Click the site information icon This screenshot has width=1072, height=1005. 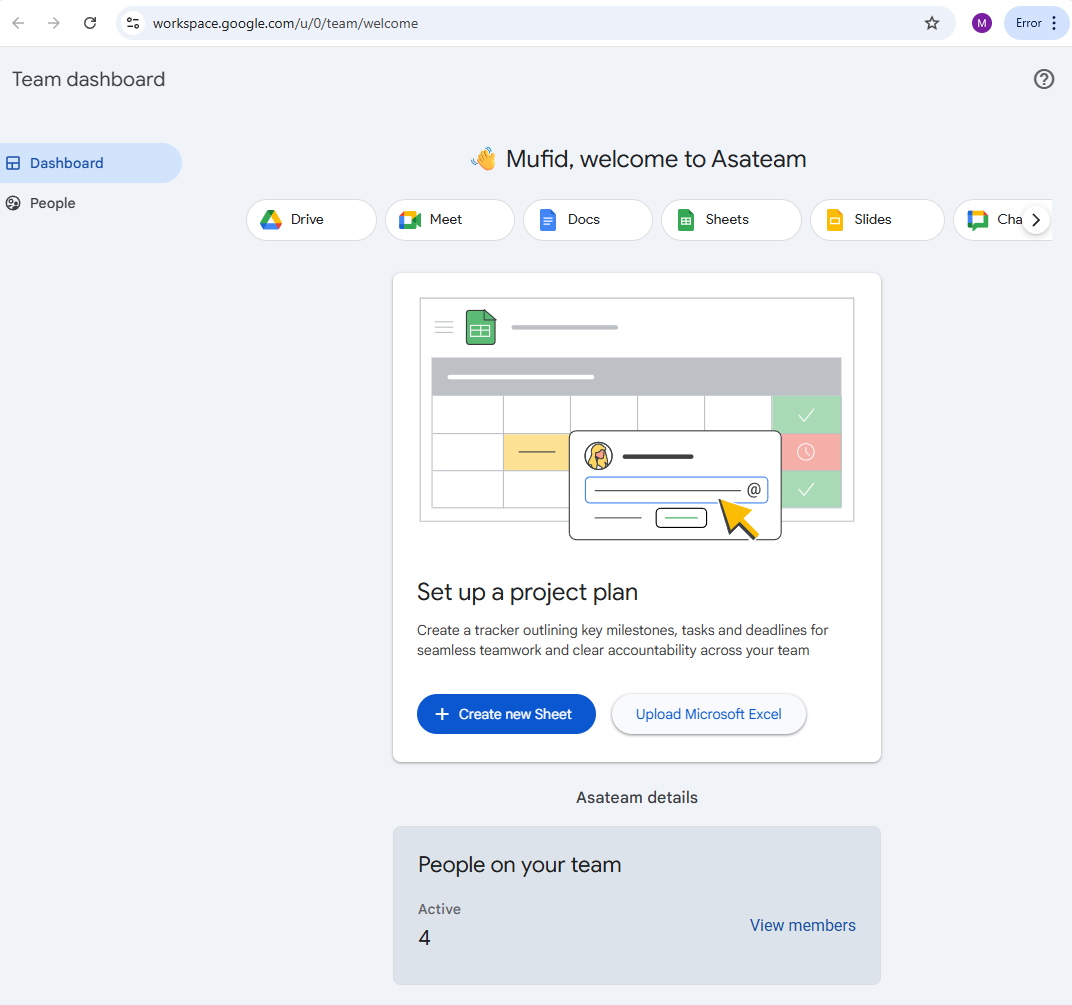133,23
